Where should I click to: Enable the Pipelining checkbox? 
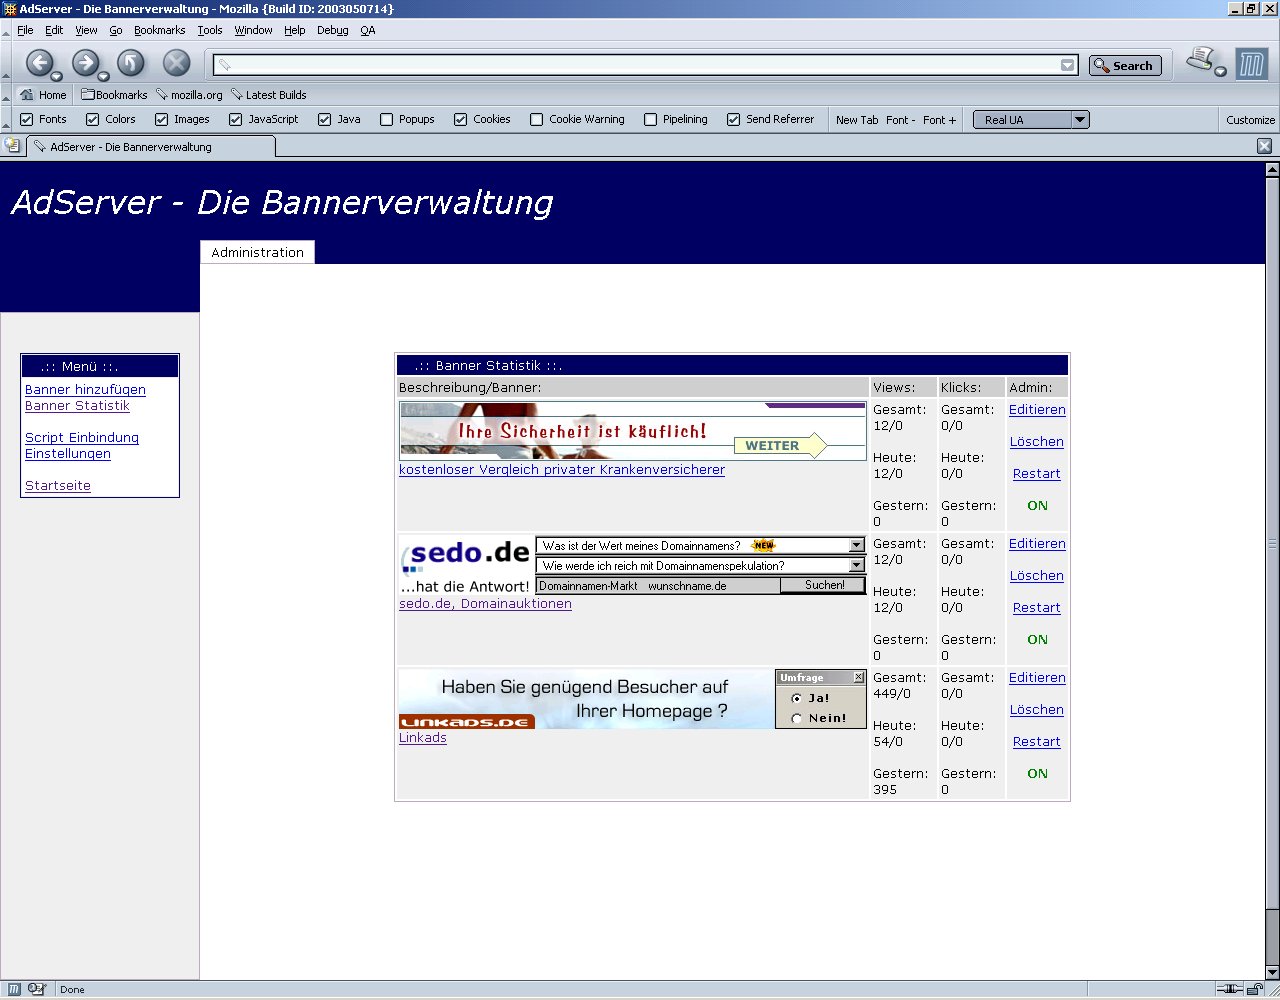click(x=651, y=119)
